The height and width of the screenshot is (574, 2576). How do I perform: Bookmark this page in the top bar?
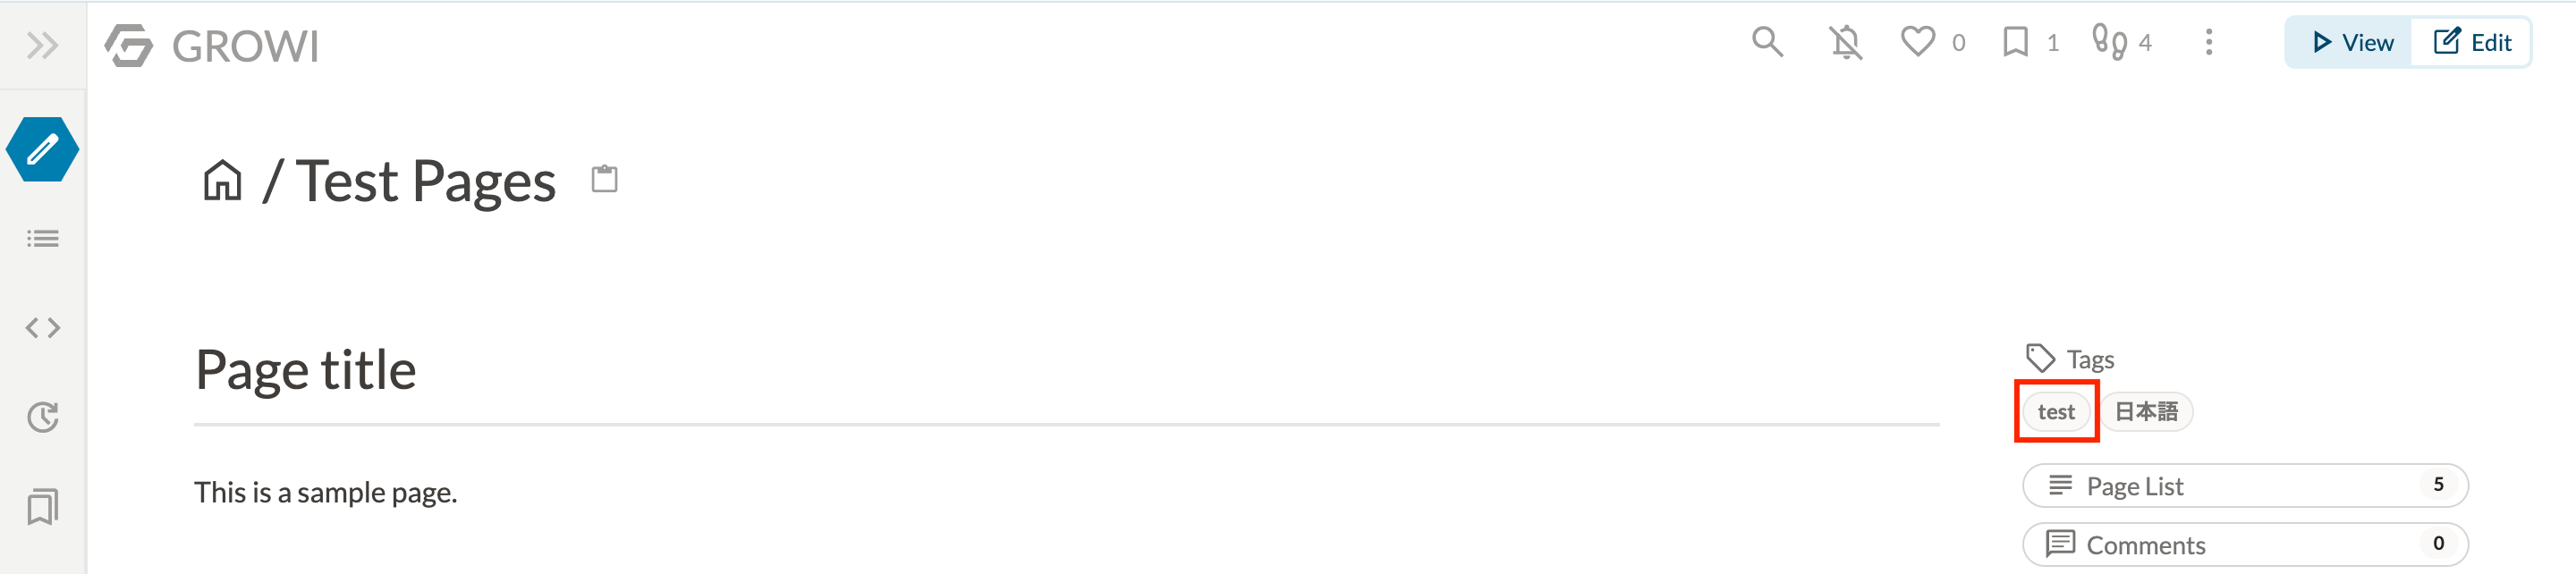click(2016, 42)
